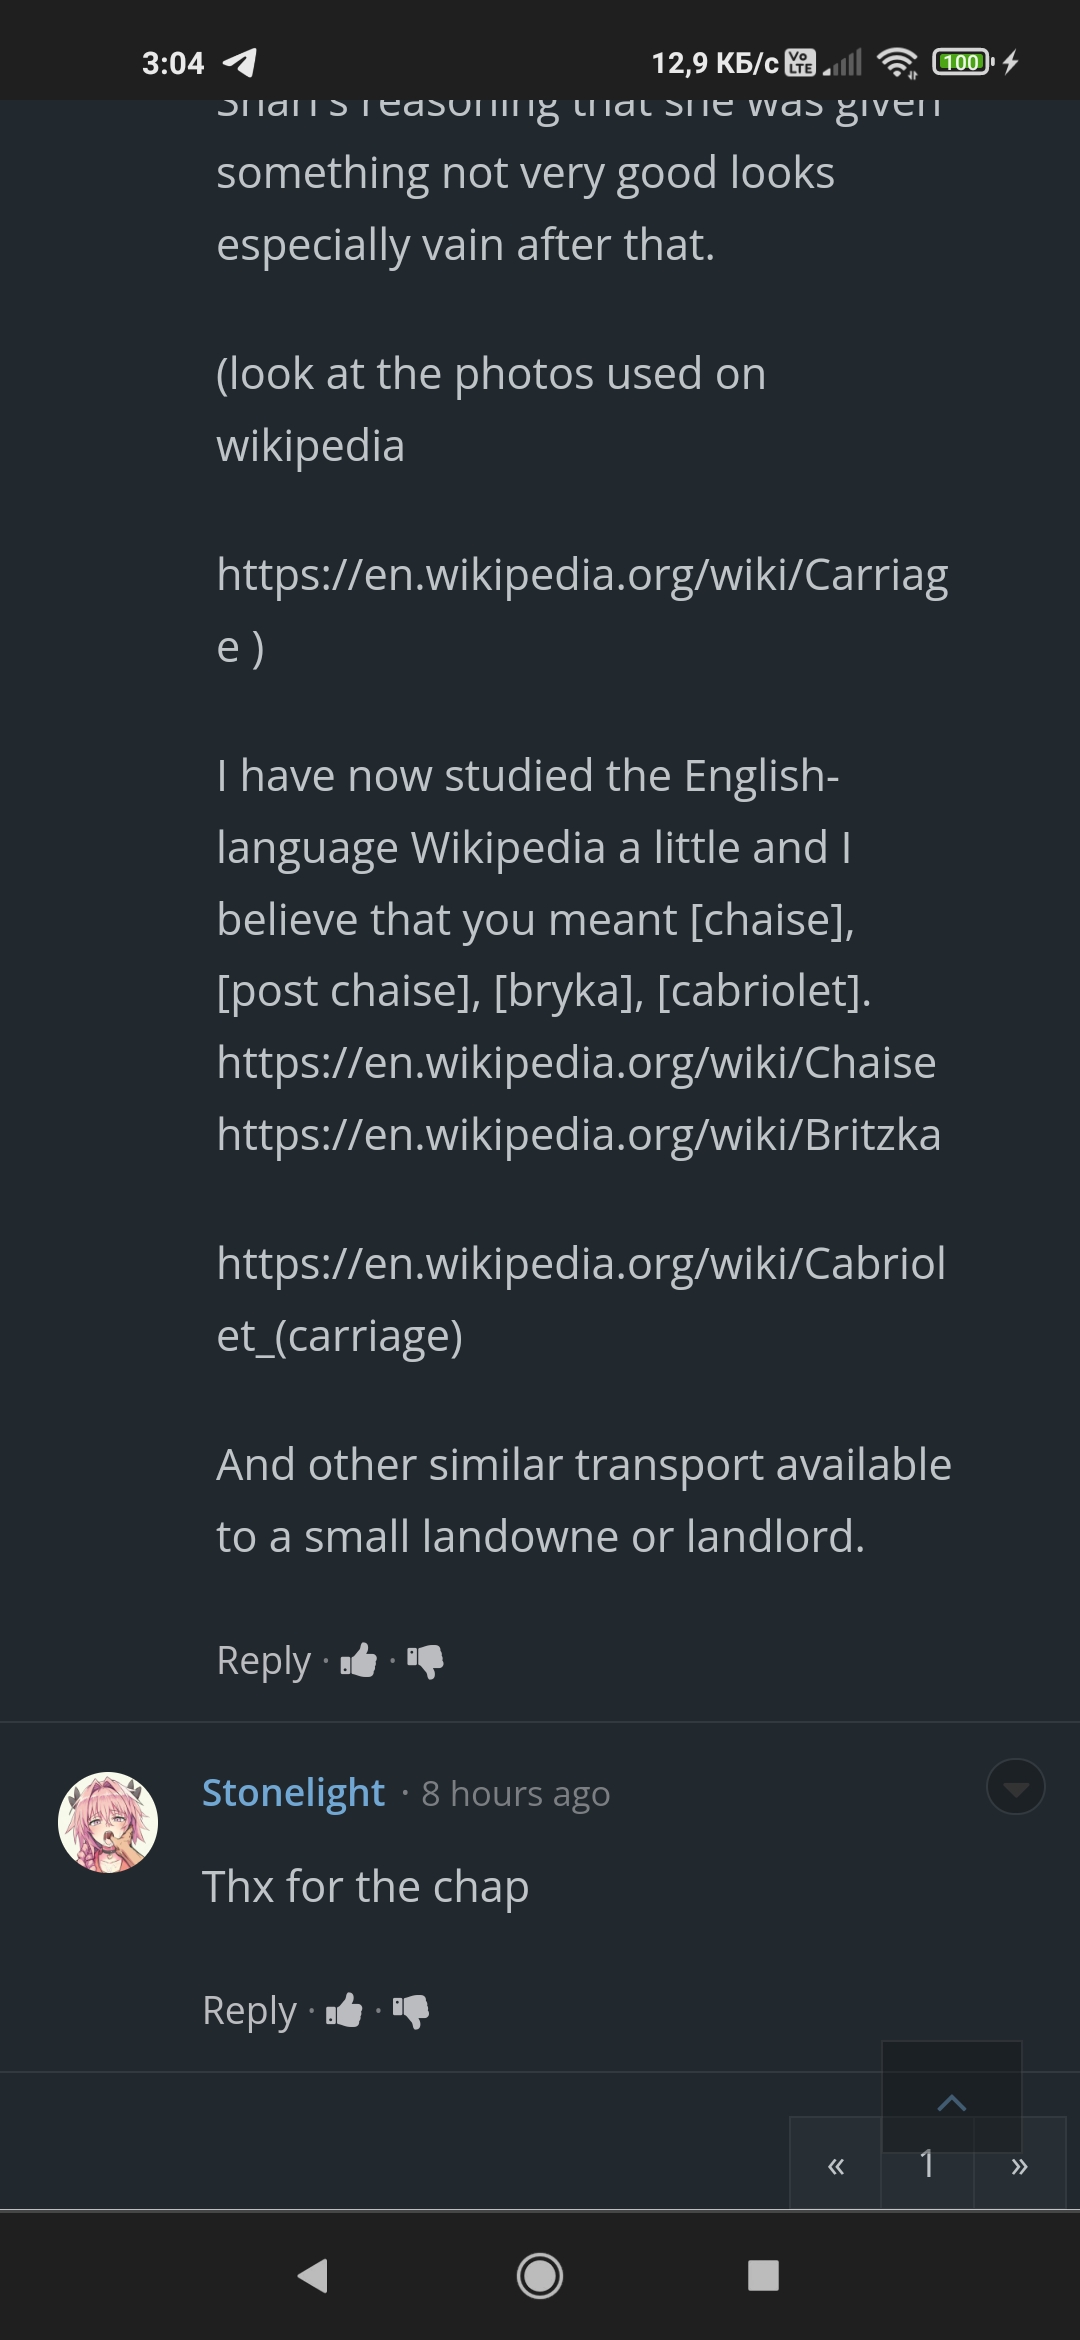Open the Wikipedia Chaise link
The width and height of the screenshot is (1080, 2340).
(x=576, y=1063)
